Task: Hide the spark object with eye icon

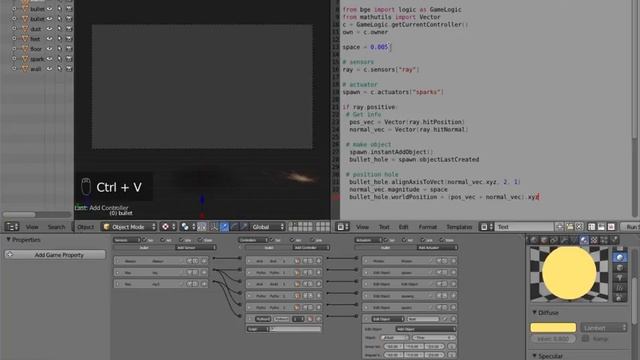Action: click(x=49, y=59)
